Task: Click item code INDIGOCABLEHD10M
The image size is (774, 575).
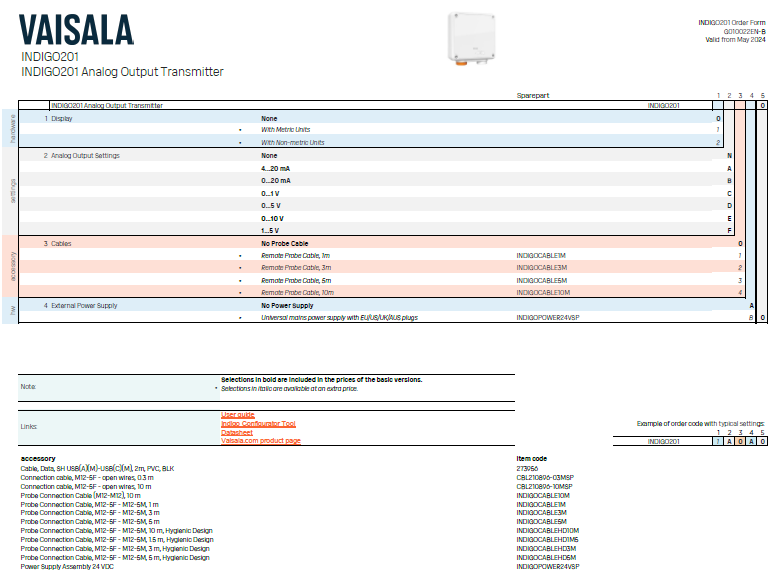Action: click(548, 531)
